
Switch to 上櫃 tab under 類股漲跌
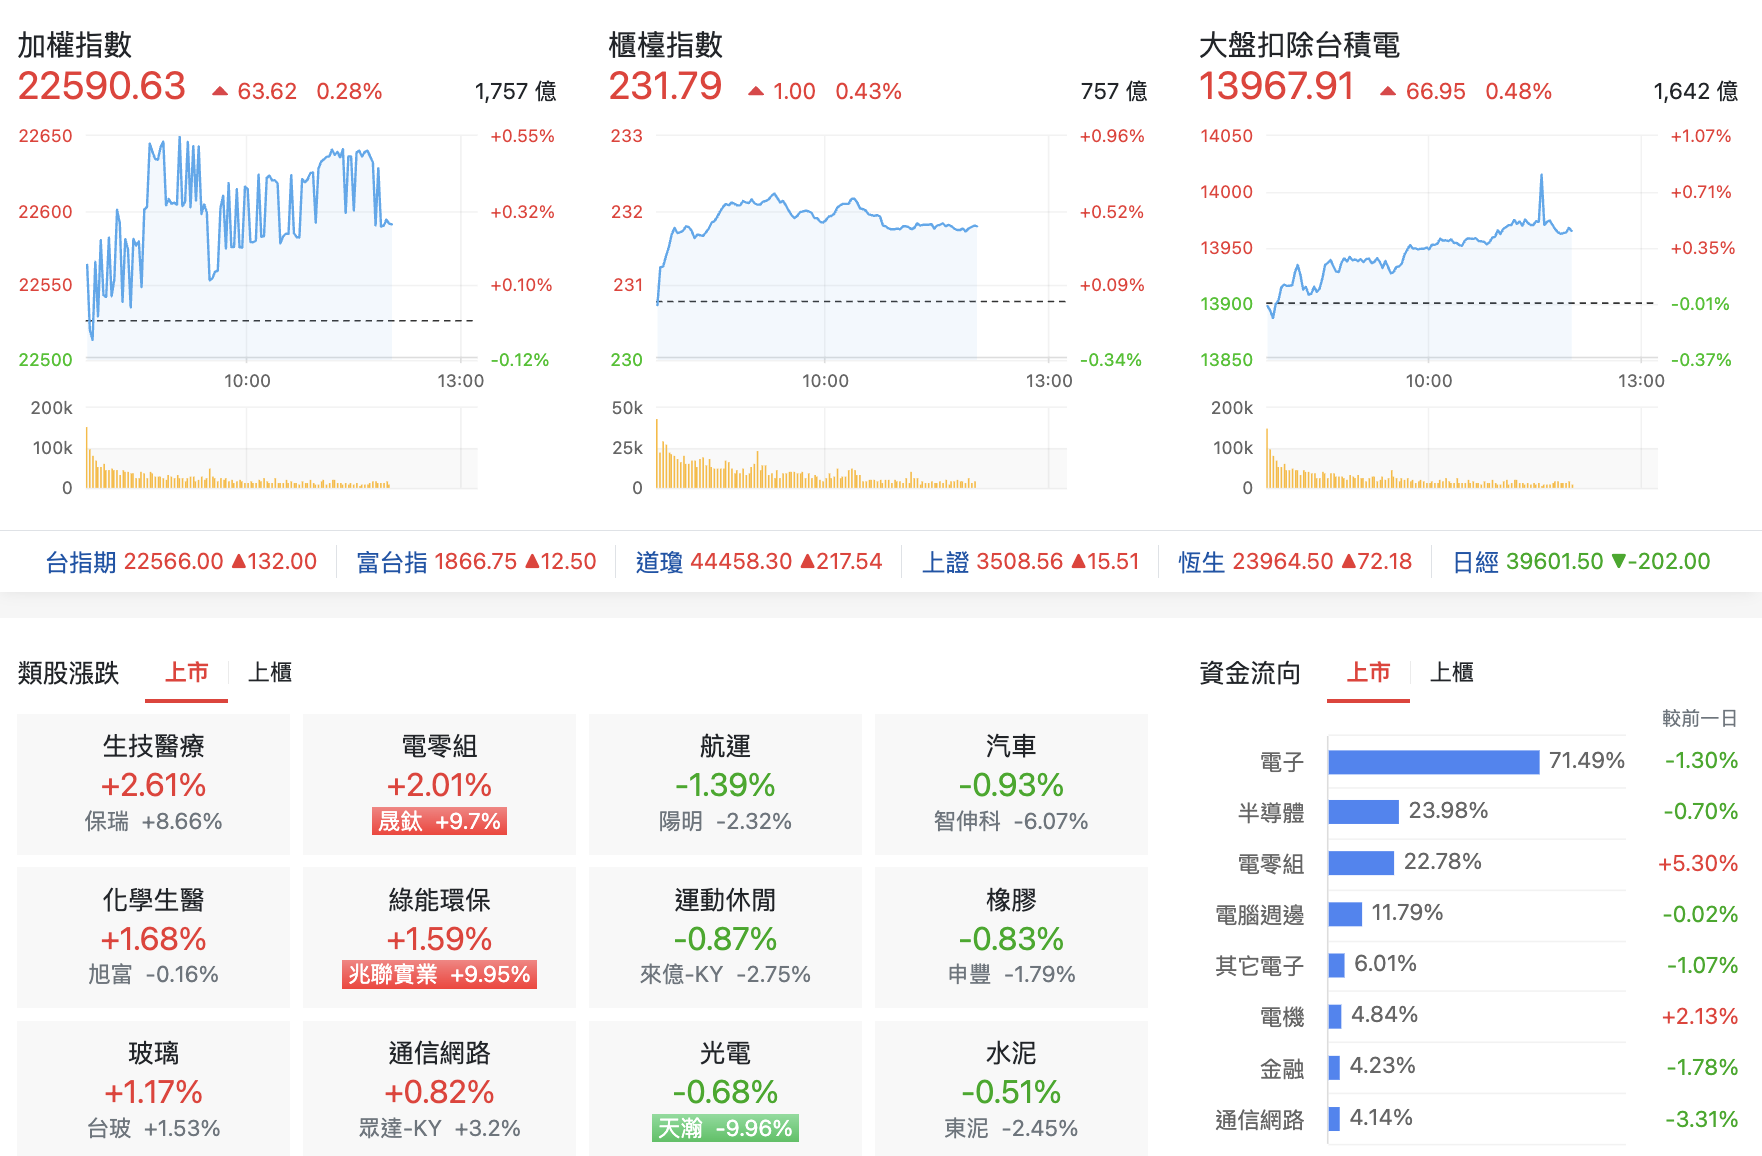click(270, 672)
